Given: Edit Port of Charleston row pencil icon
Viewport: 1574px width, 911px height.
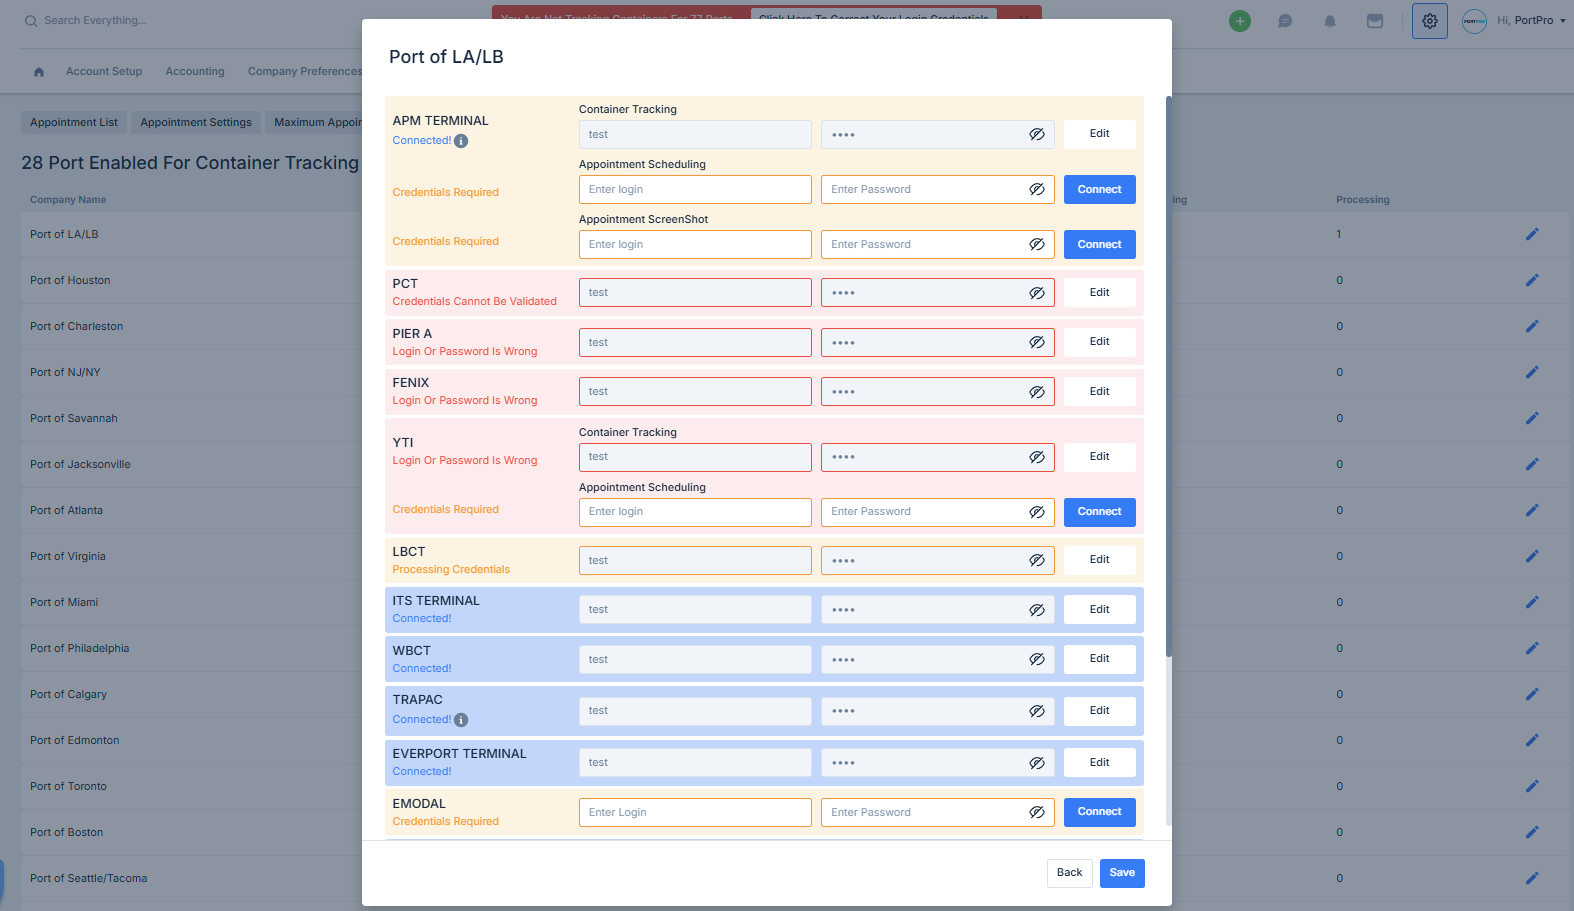Looking at the screenshot, I should click(x=1532, y=326).
